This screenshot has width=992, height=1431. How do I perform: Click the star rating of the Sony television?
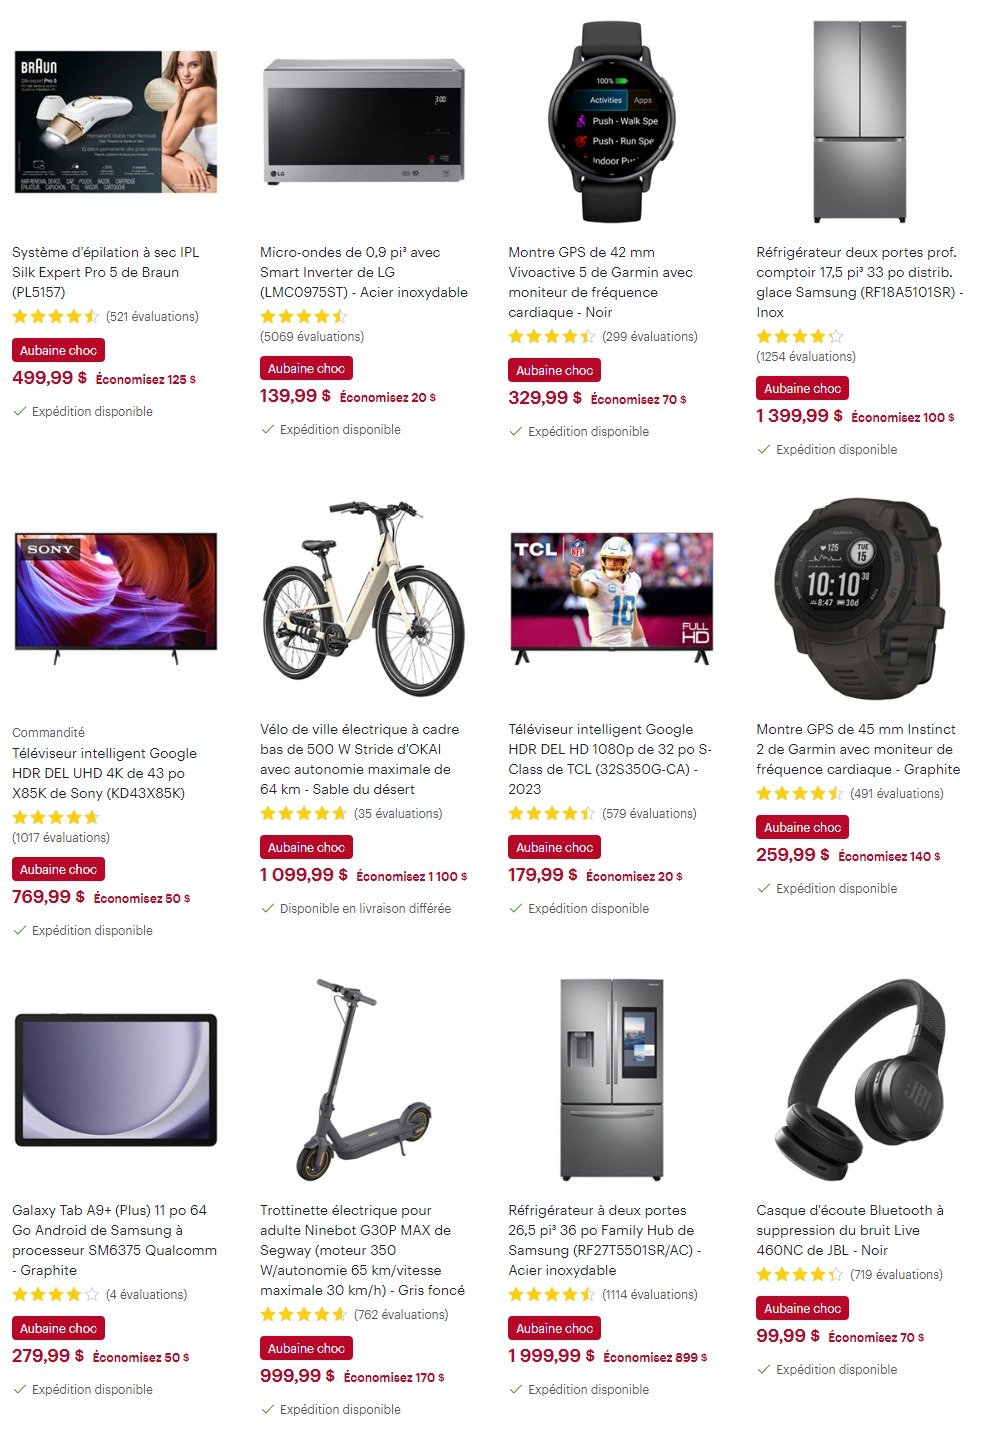(56, 817)
